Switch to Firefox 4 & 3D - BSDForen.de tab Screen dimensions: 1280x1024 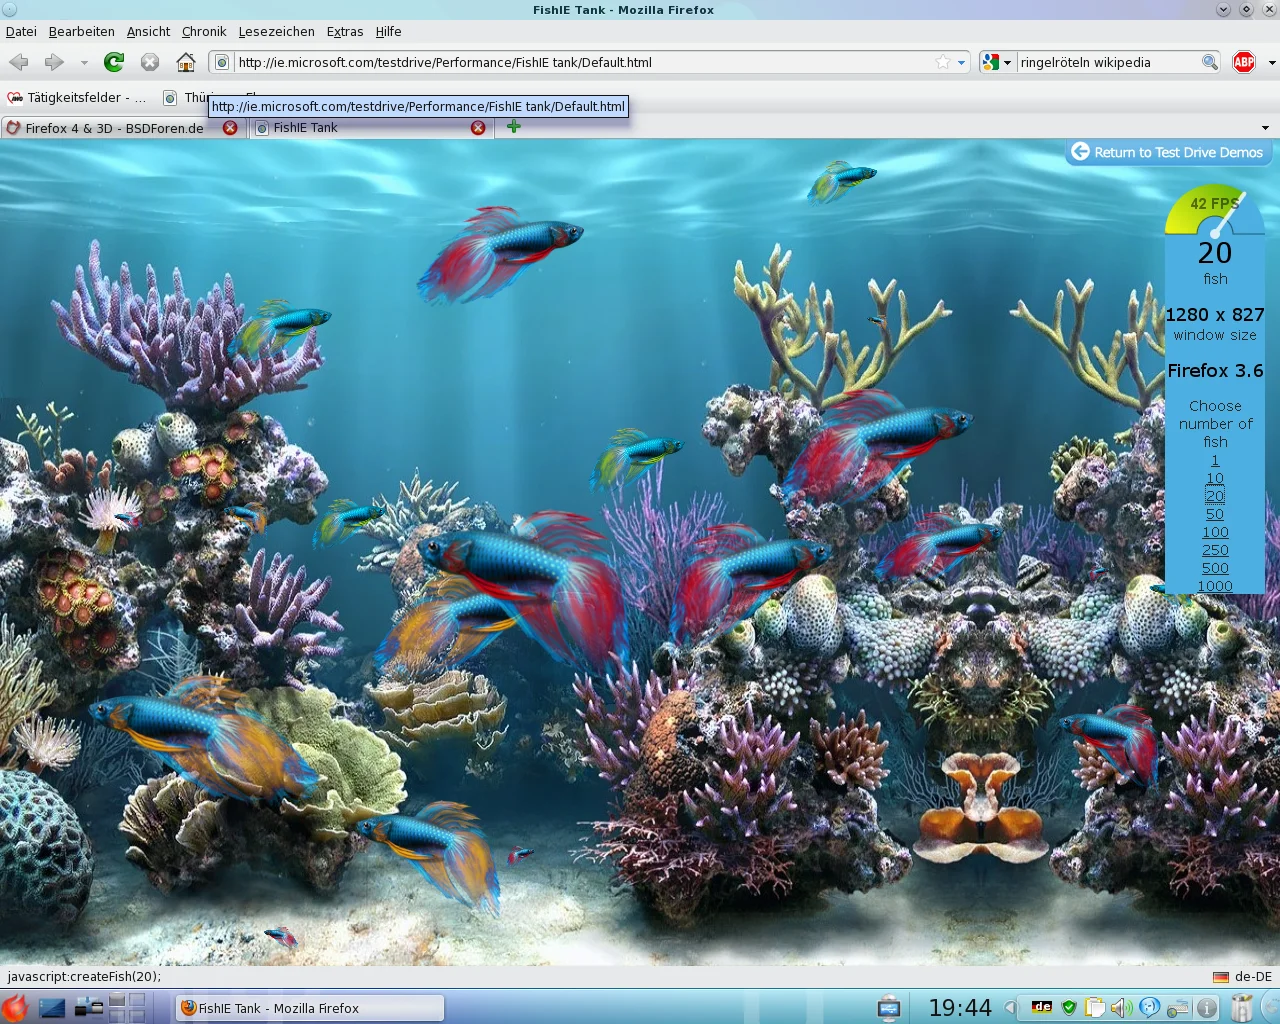[114, 128]
